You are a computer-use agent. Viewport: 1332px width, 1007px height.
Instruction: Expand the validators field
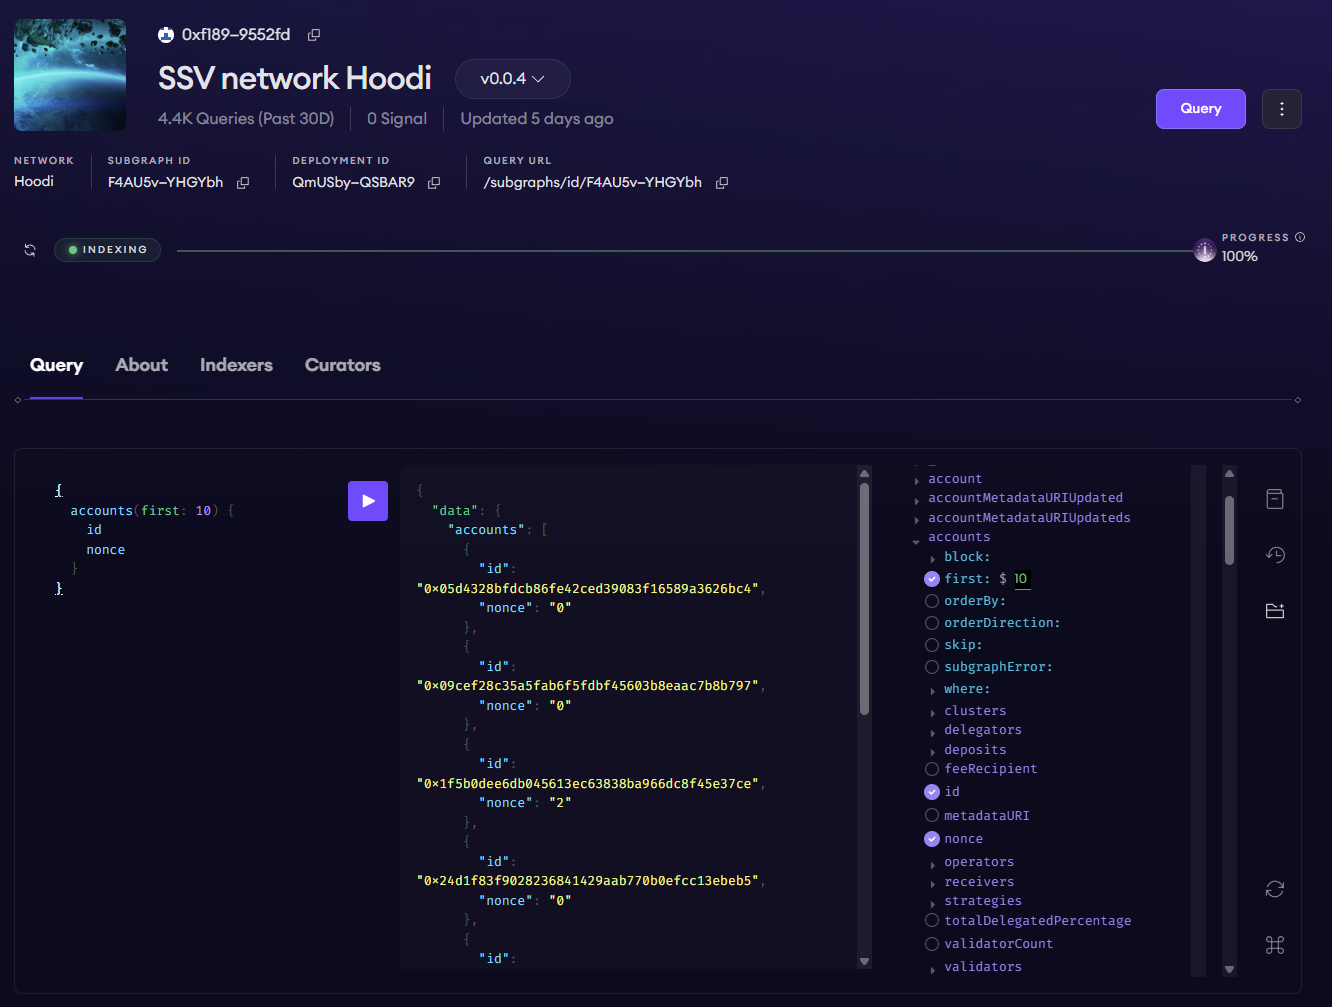933,969
